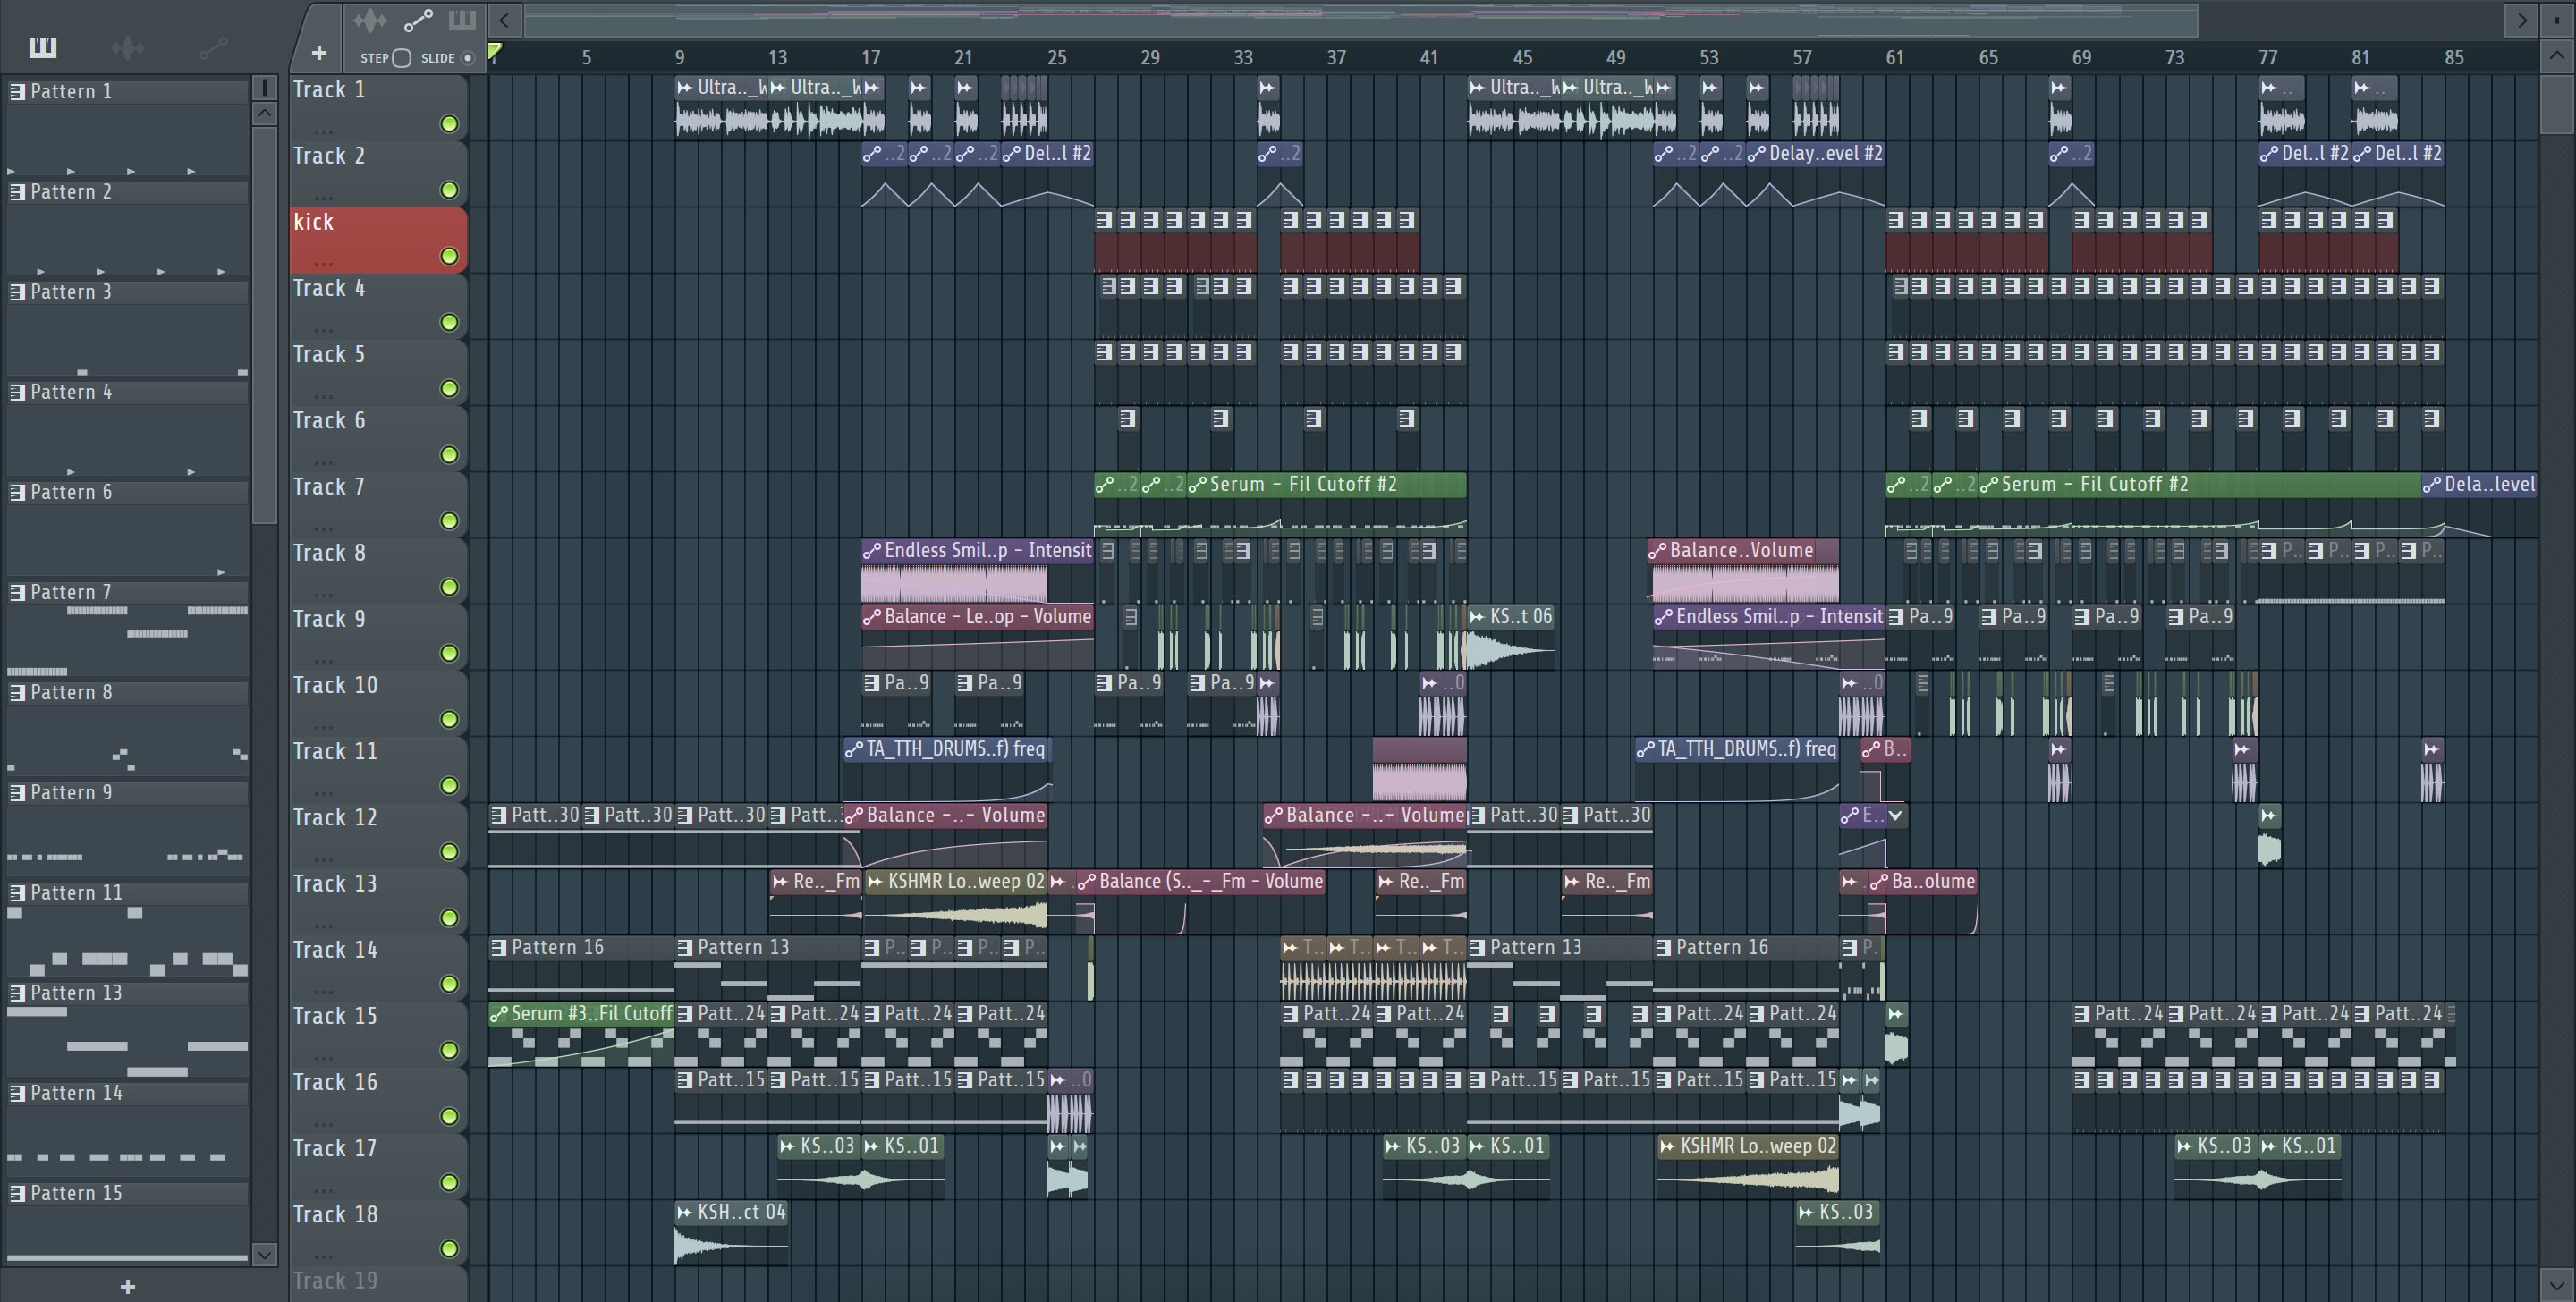2576x1302 pixels.
Task: Toggle the SLIDE mode radio button
Action: pos(467,58)
